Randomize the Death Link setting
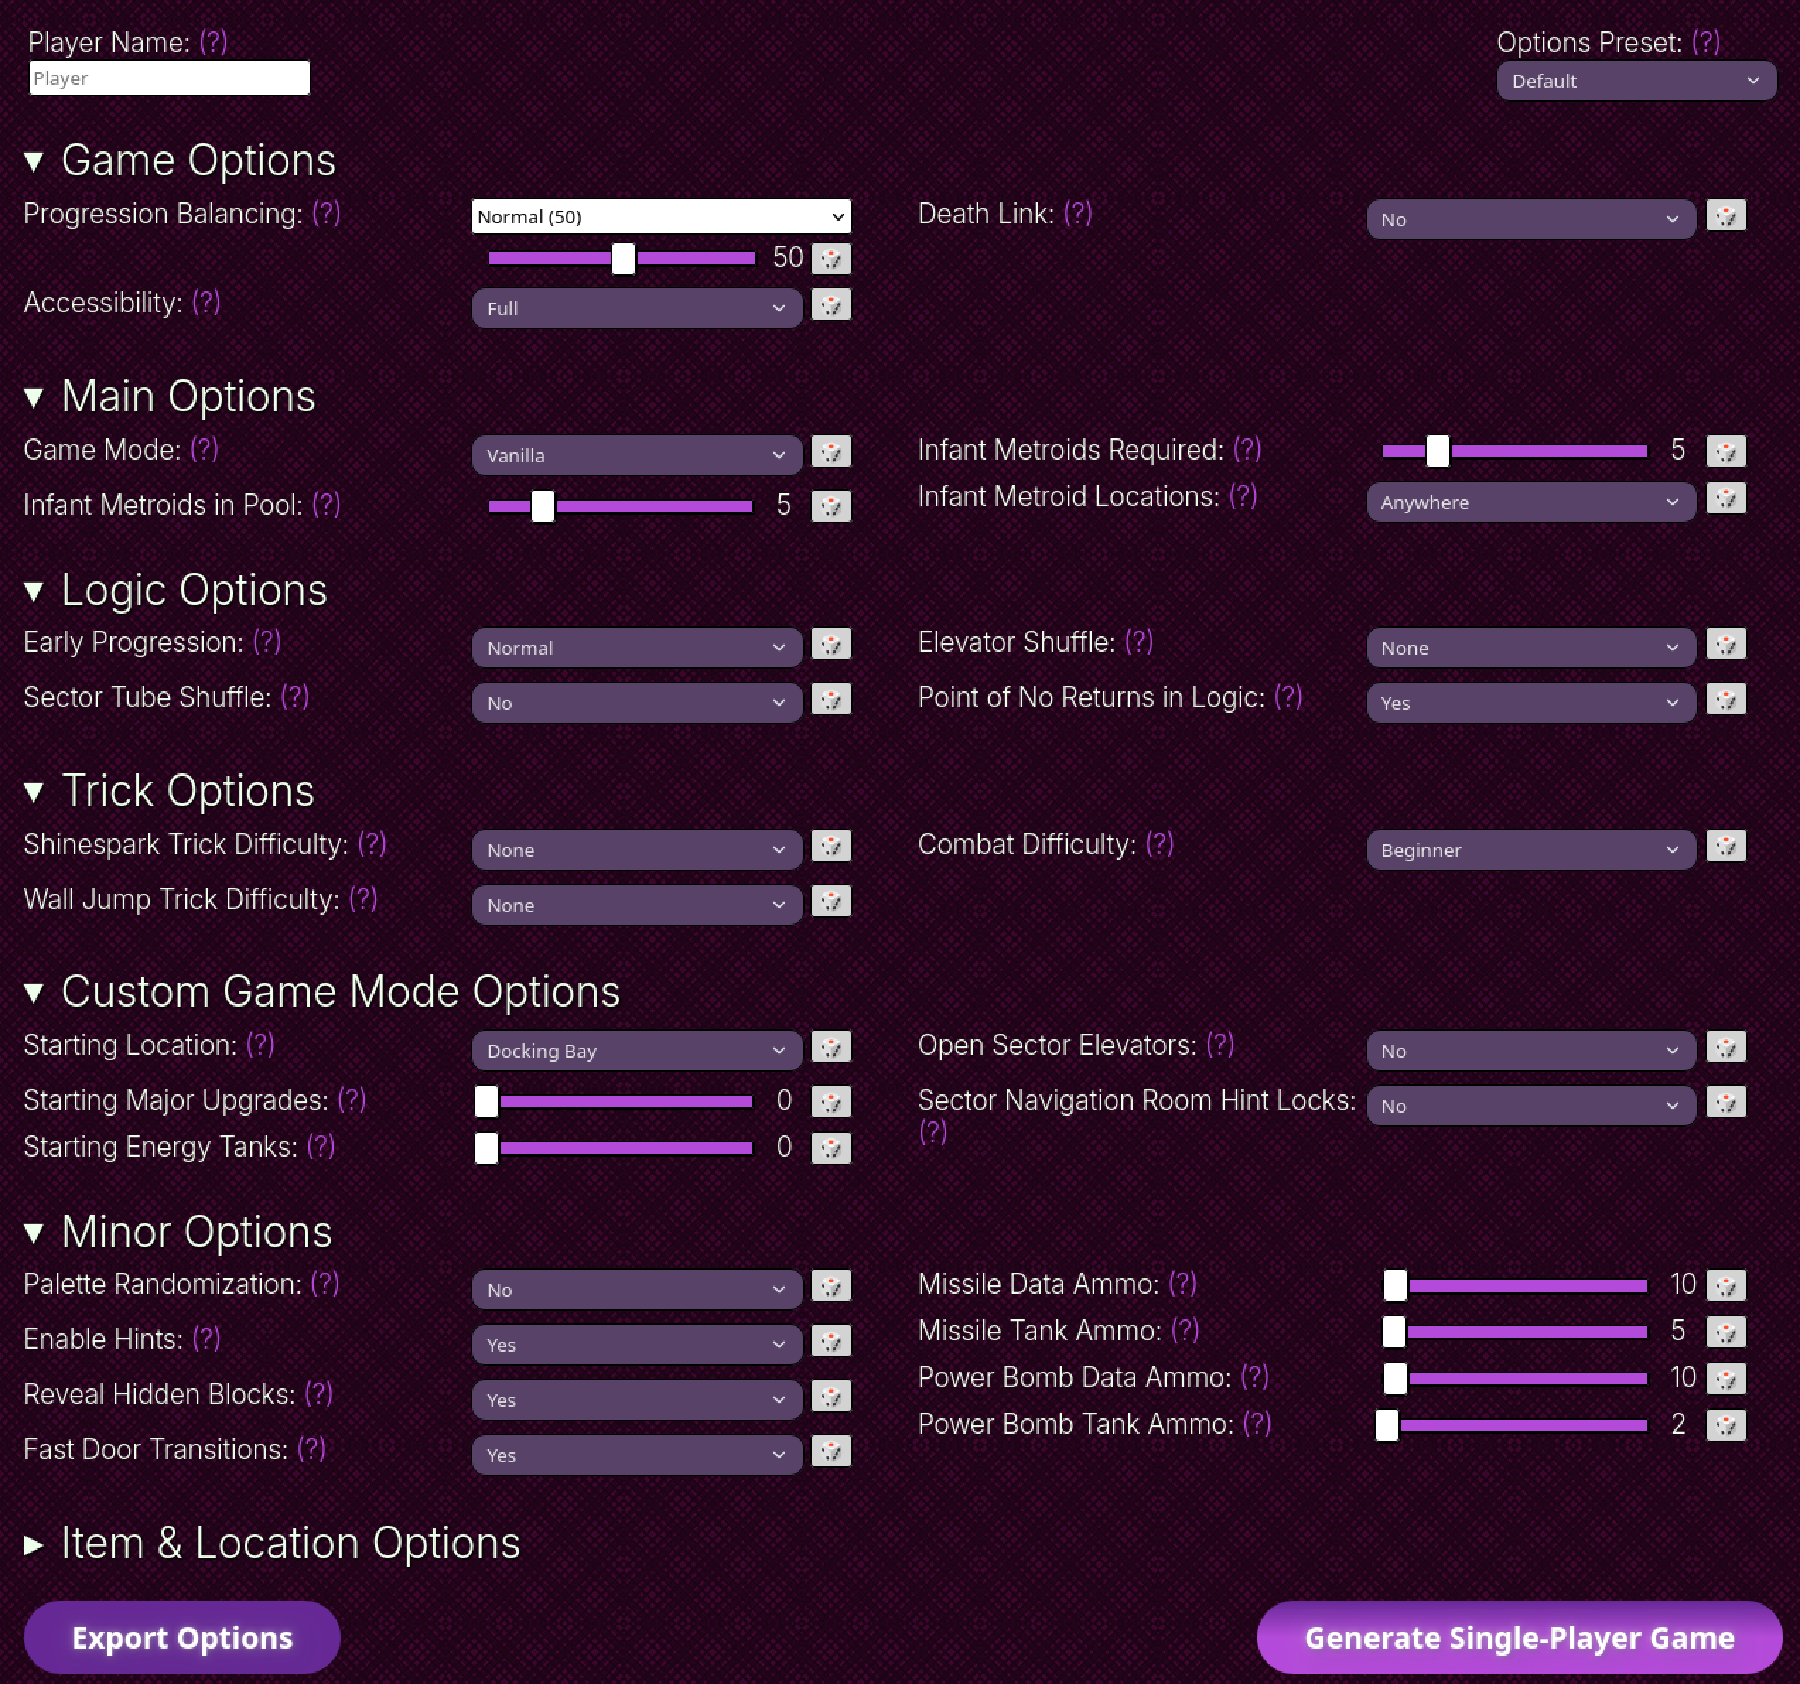Viewport: 1800px width, 1684px height. (x=1727, y=215)
